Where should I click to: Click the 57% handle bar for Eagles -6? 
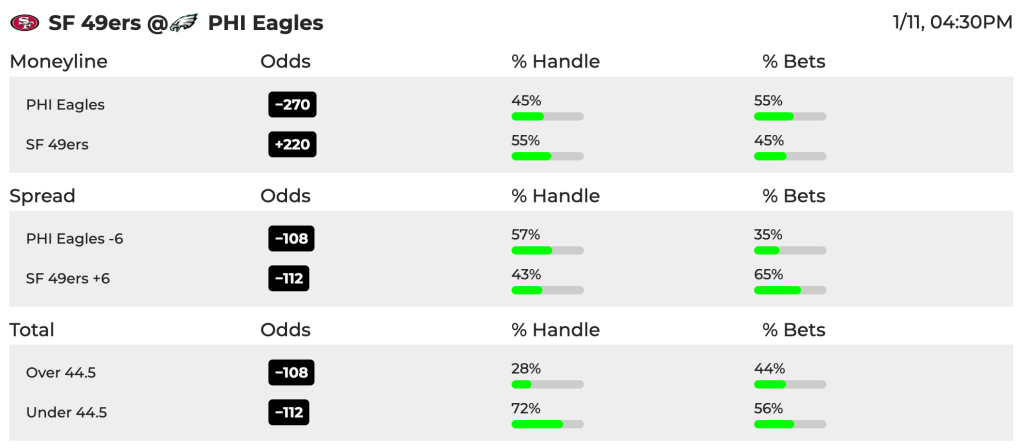tap(548, 250)
